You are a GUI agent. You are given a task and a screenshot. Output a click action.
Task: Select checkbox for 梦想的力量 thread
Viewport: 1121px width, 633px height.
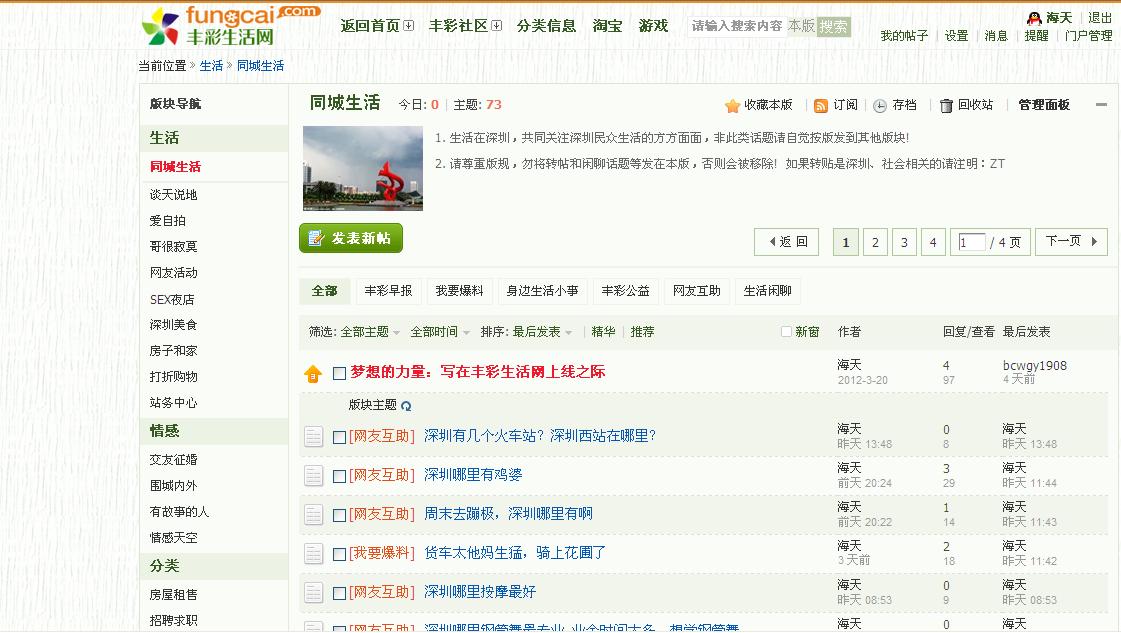click(x=340, y=373)
